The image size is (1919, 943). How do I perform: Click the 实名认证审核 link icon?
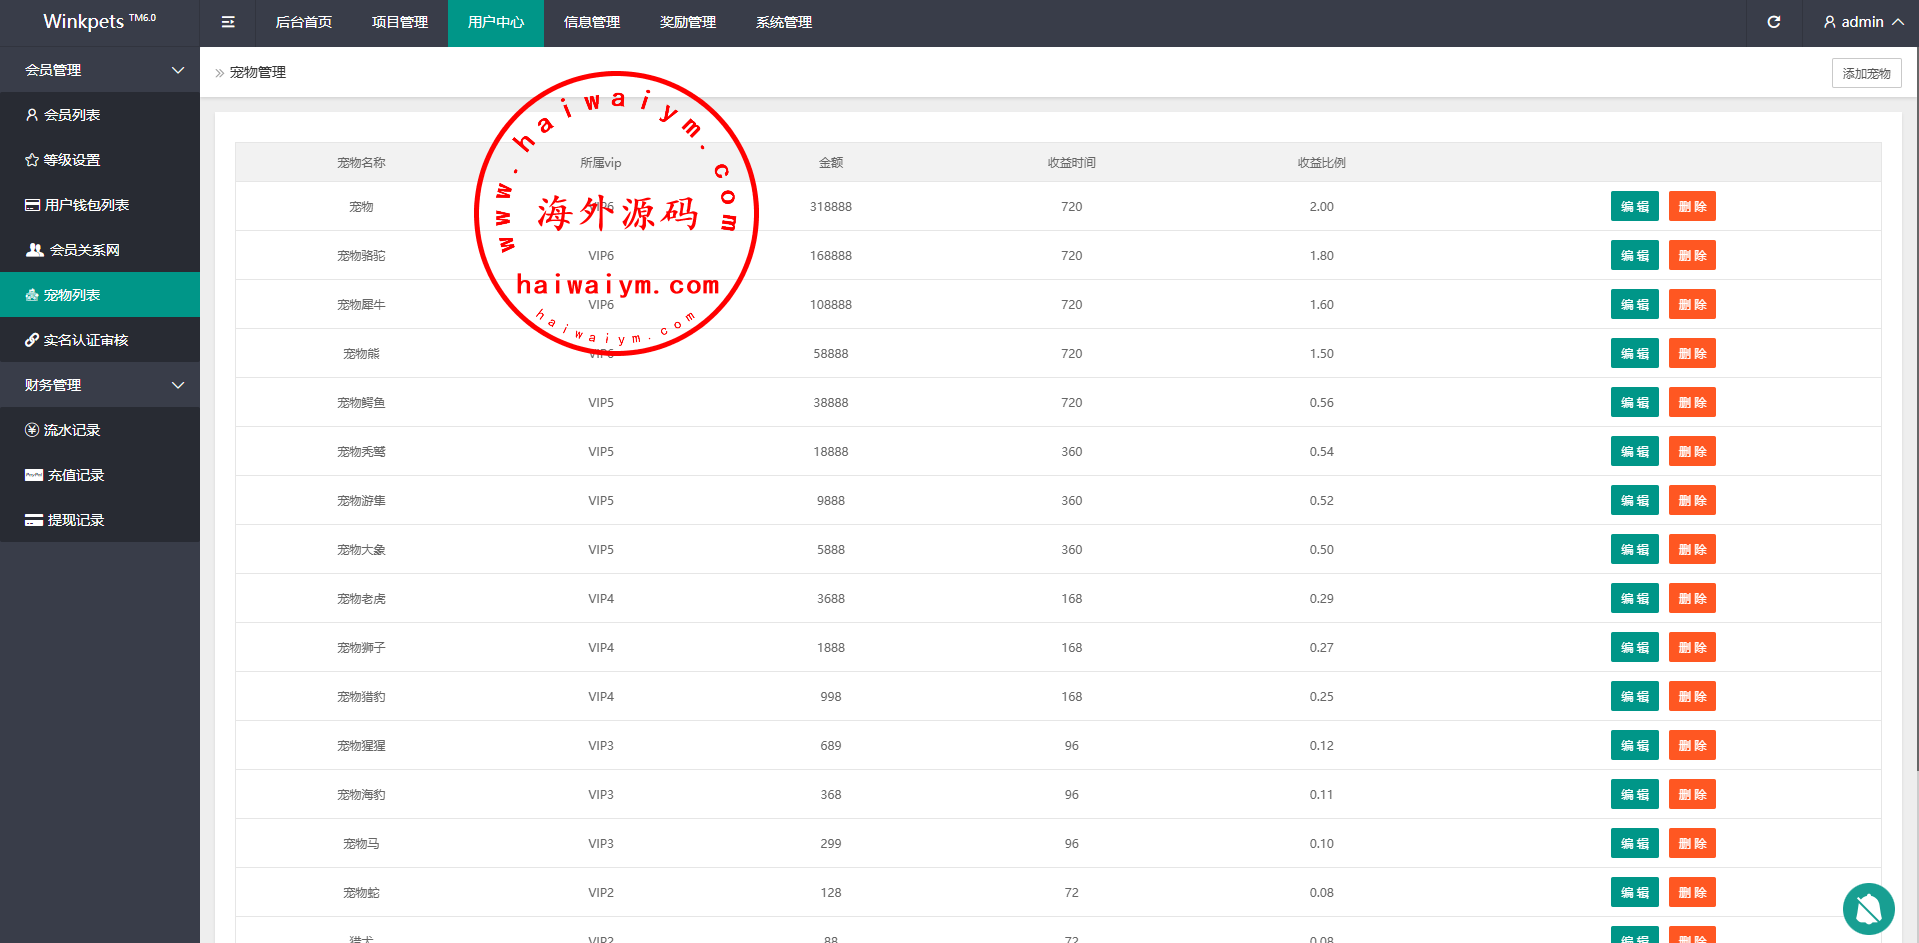(32, 340)
